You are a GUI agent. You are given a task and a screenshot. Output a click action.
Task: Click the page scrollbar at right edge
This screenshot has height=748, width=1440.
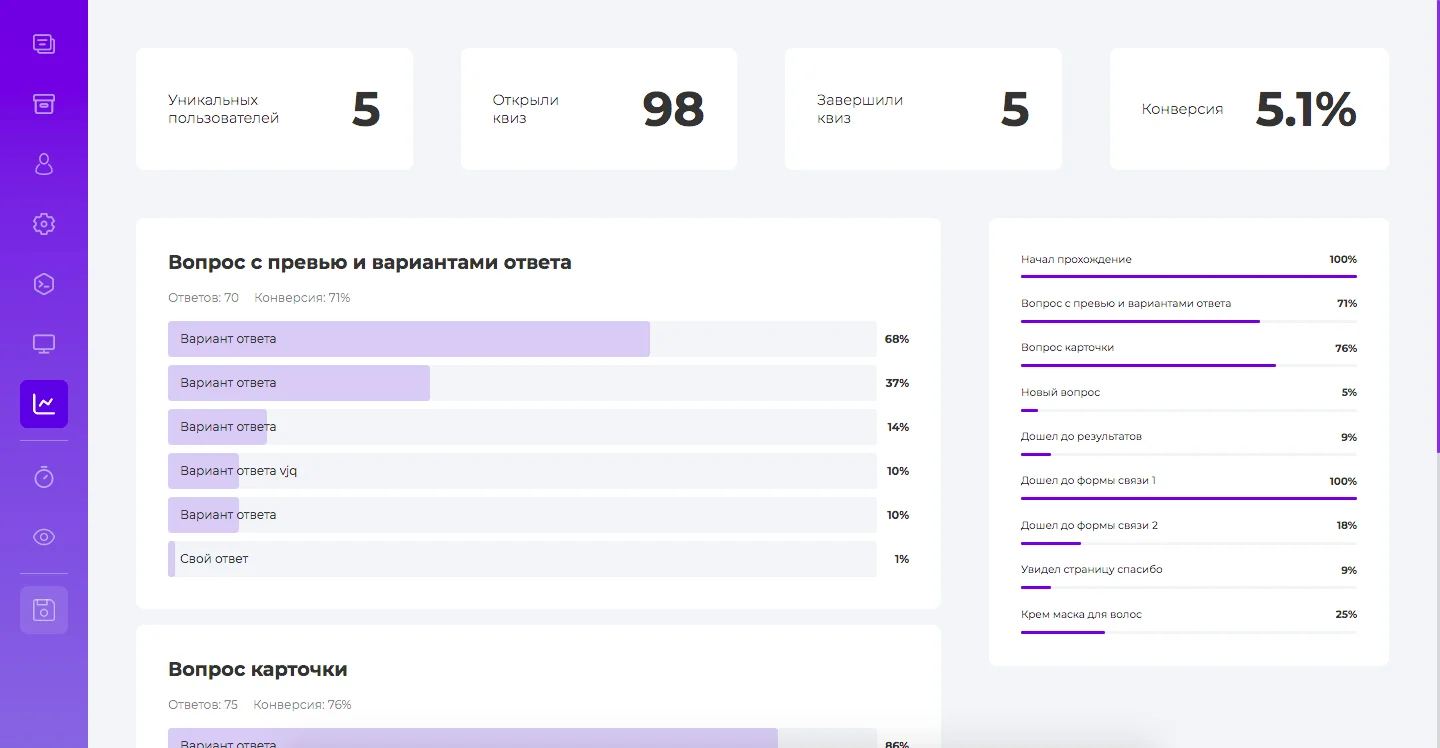[1438, 225]
